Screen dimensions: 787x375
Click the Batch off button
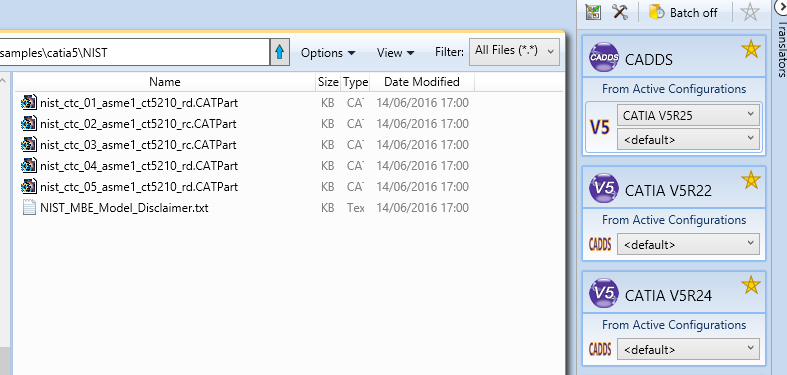pos(684,12)
